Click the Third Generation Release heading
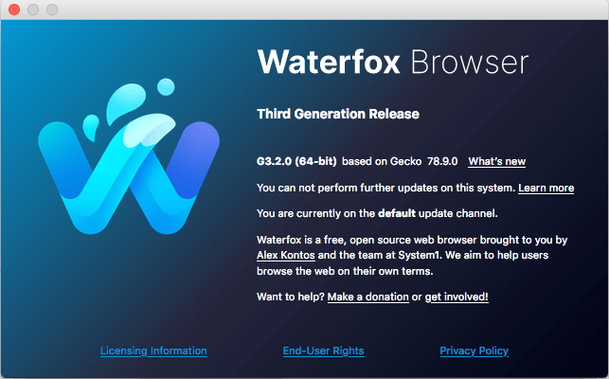 click(x=338, y=114)
